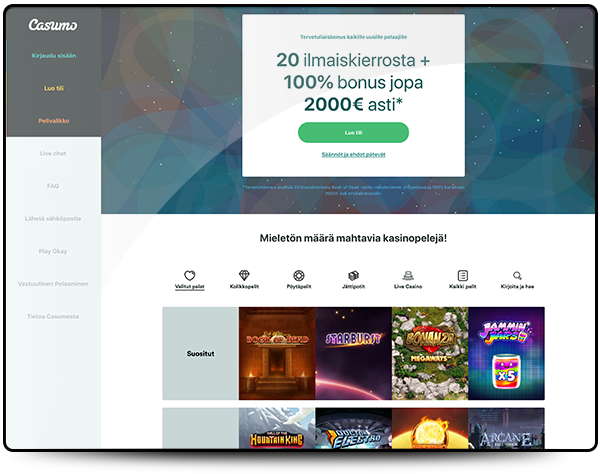Open the Mountain King game thumbnail
The image size is (600, 474).
[277, 428]
